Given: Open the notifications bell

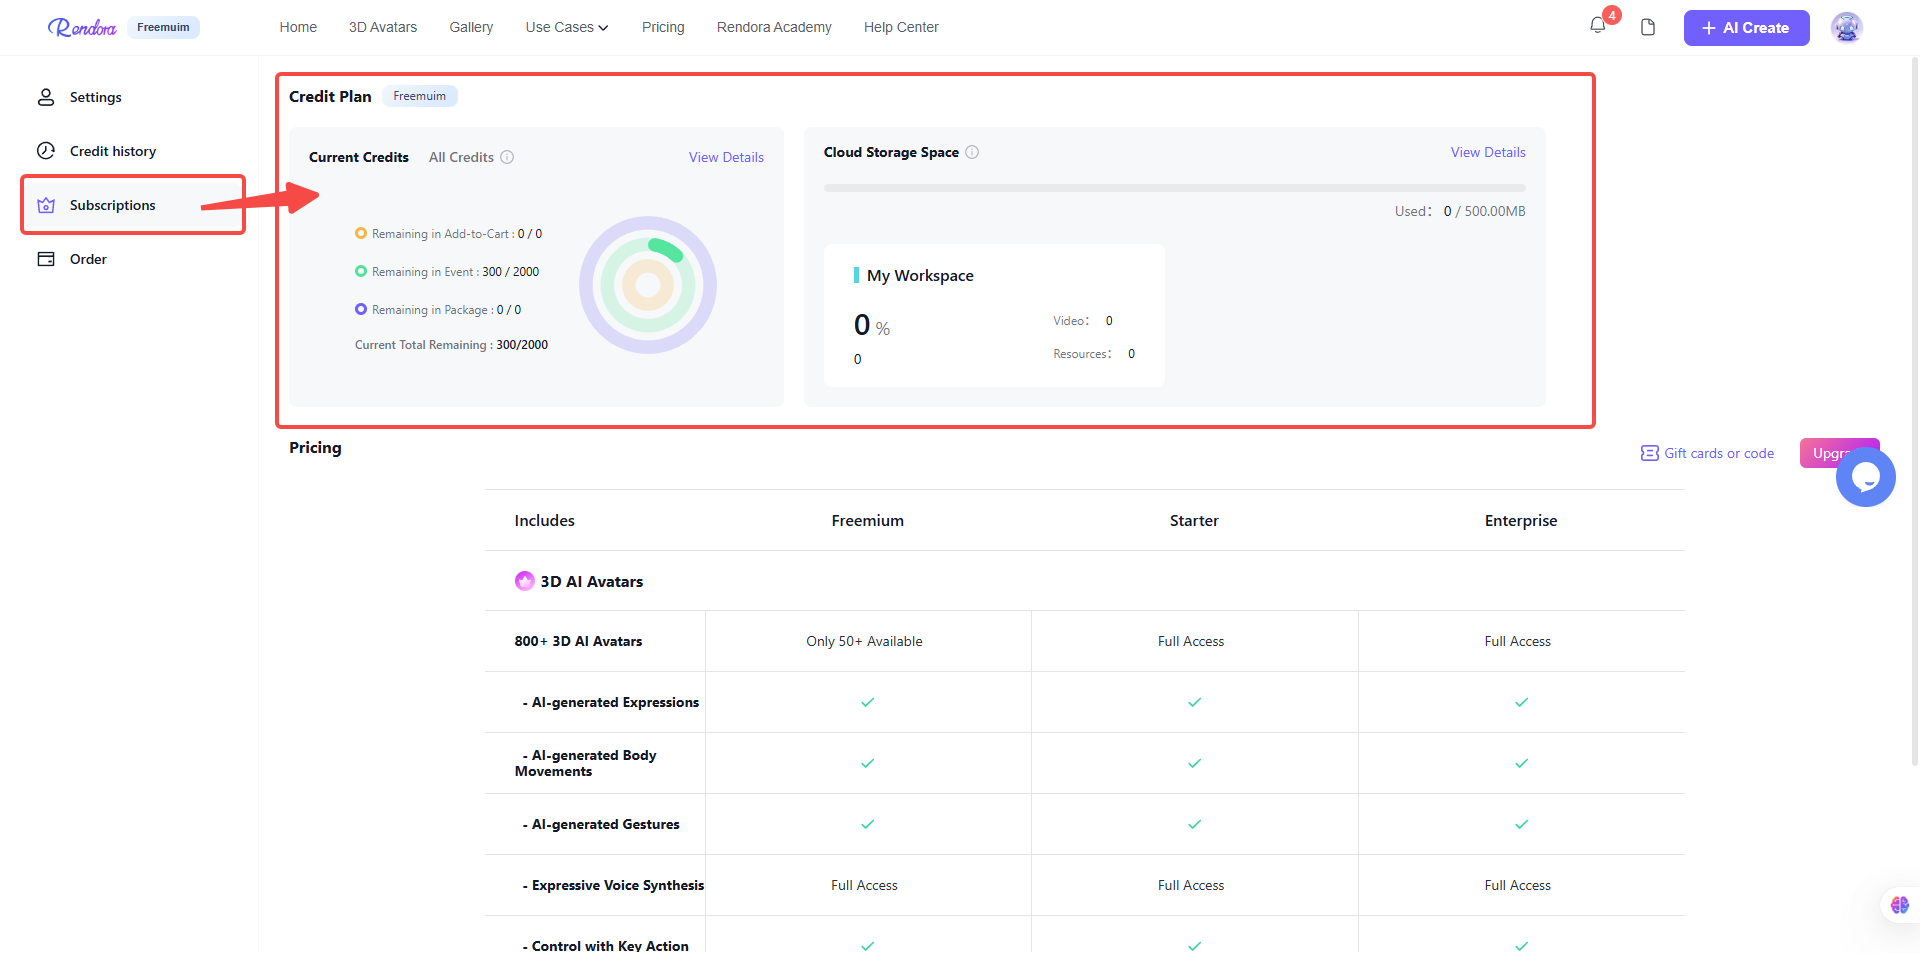Looking at the screenshot, I should pos(1598,26).
